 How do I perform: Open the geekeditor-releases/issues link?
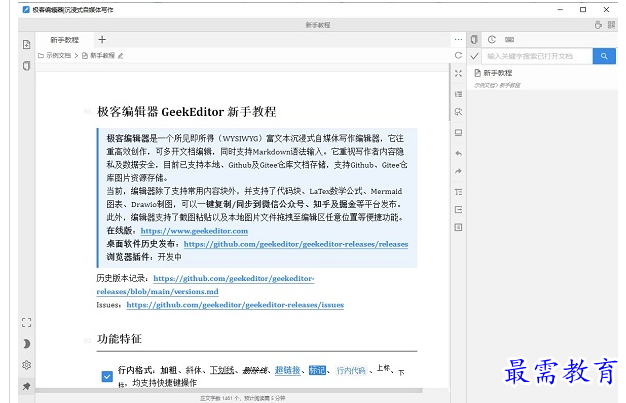point(235,305)
